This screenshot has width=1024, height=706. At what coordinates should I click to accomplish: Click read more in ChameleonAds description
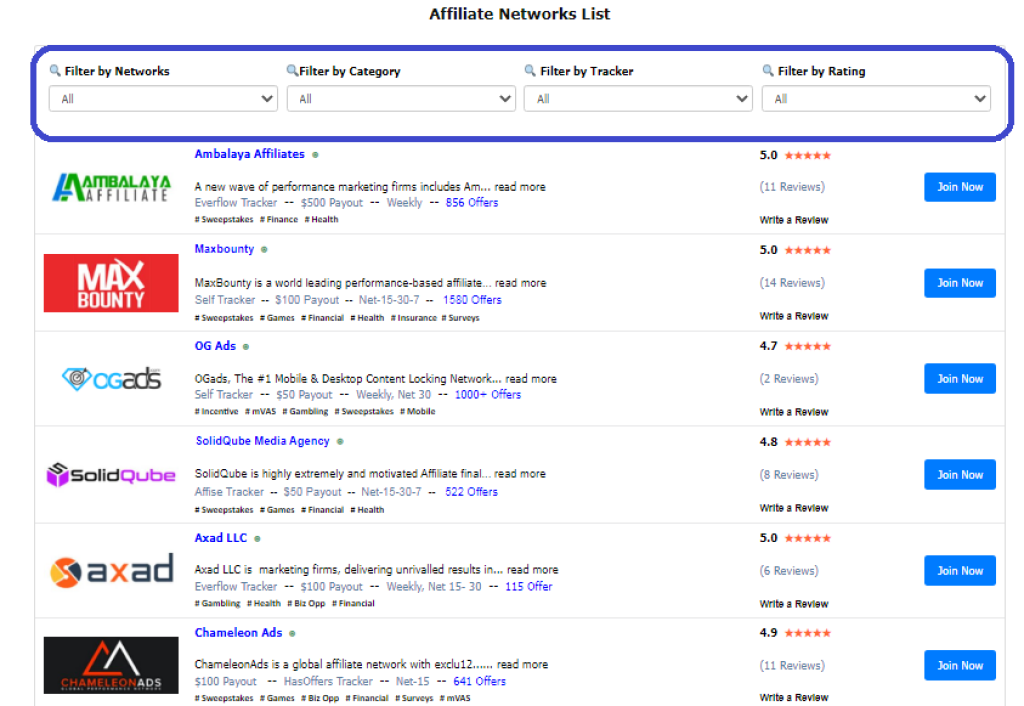pos(522,664)
